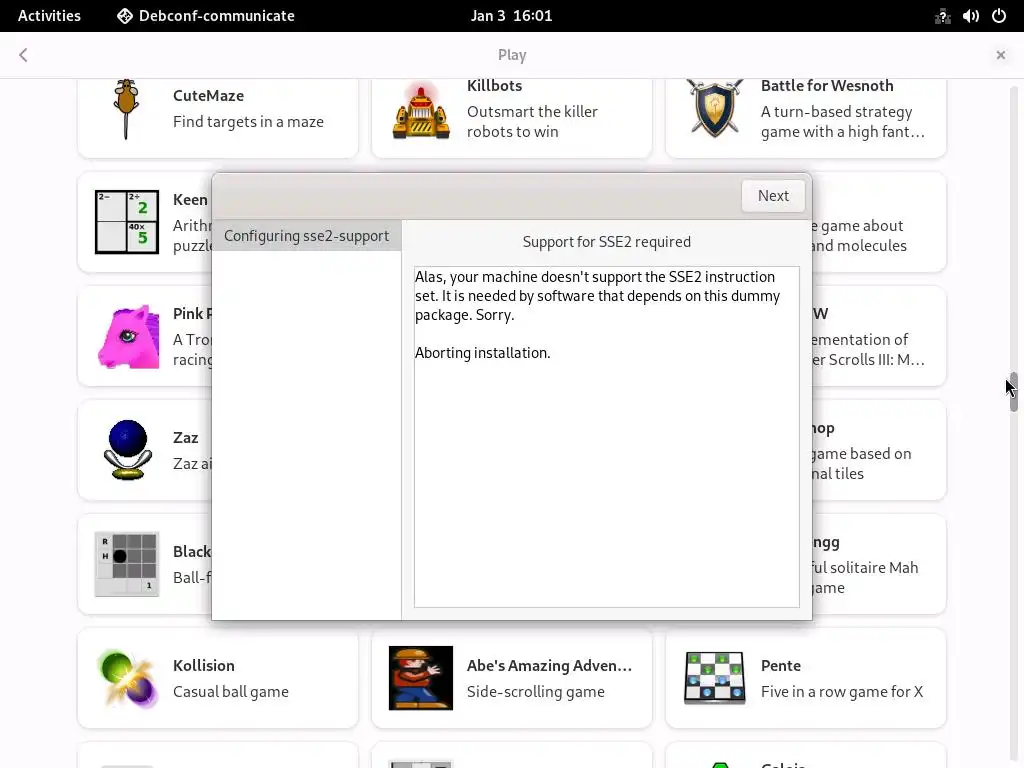Open the Kollision title text

coord(204,665)
